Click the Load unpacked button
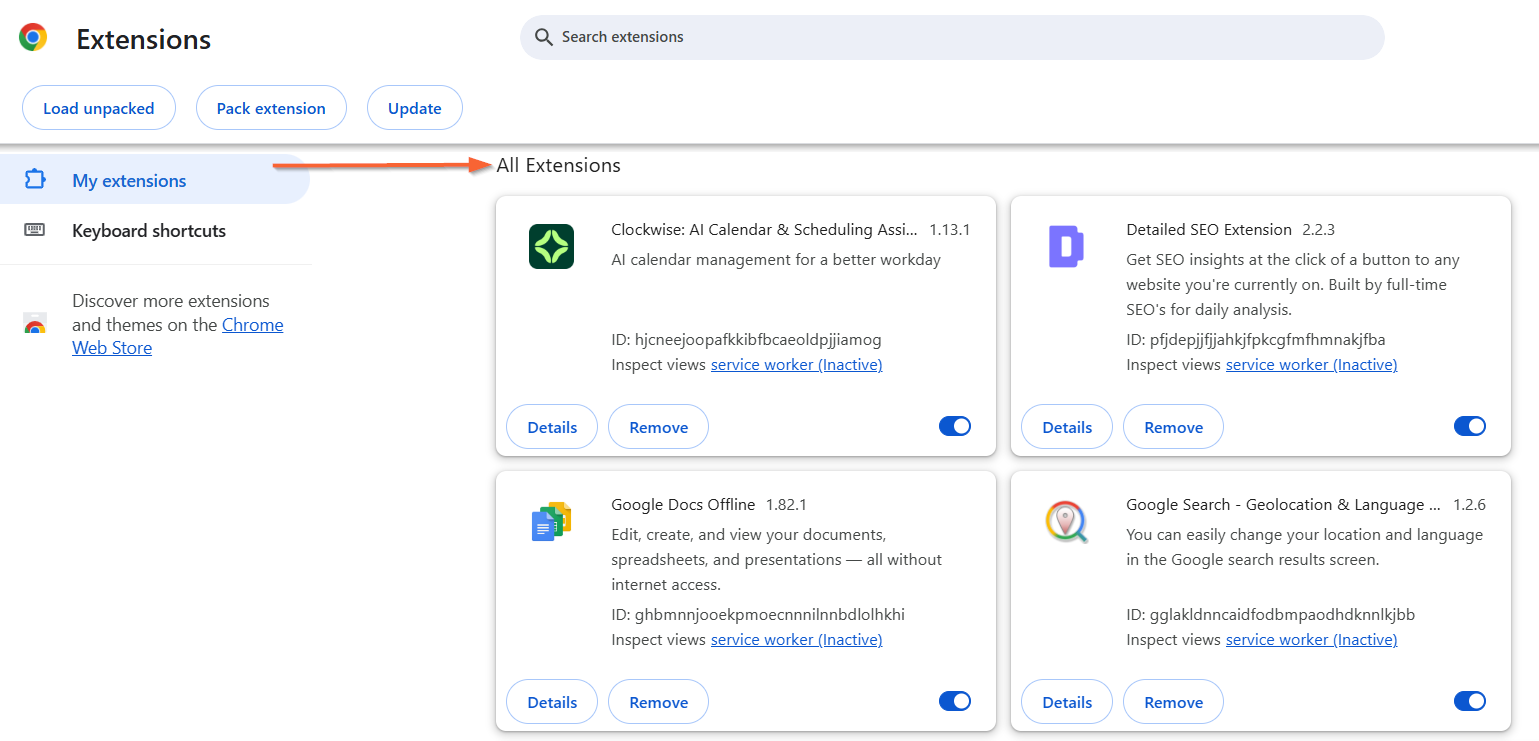This screenshot has height=741, width=1539. point(98,108)
